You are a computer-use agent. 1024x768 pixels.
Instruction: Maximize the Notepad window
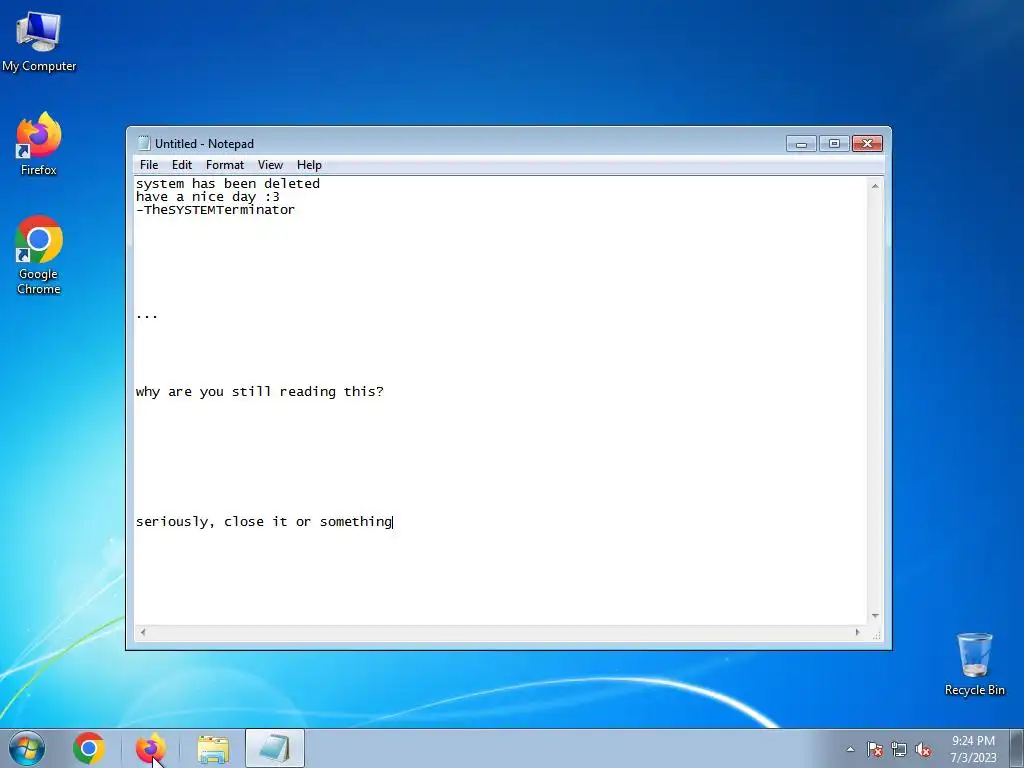[834, 143]
